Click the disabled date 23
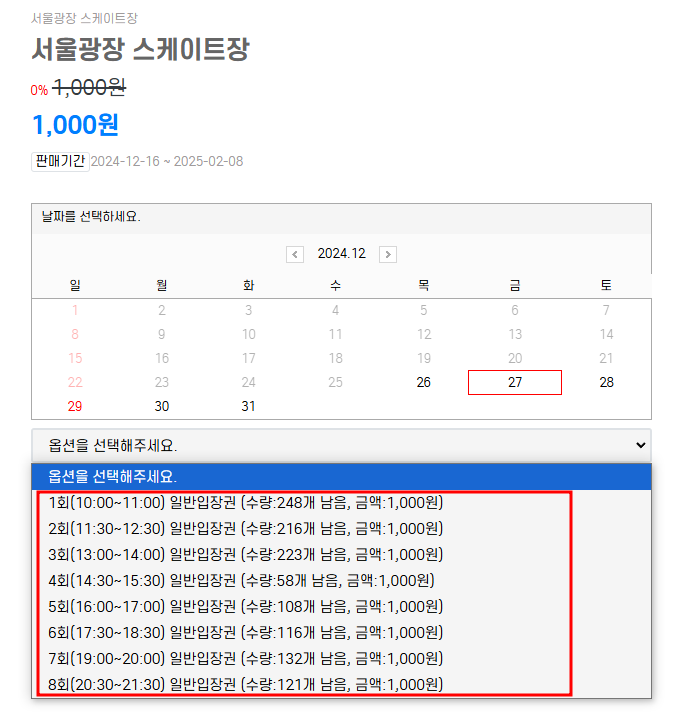This screenshot has width=689, height=719. tap(162, 382)
